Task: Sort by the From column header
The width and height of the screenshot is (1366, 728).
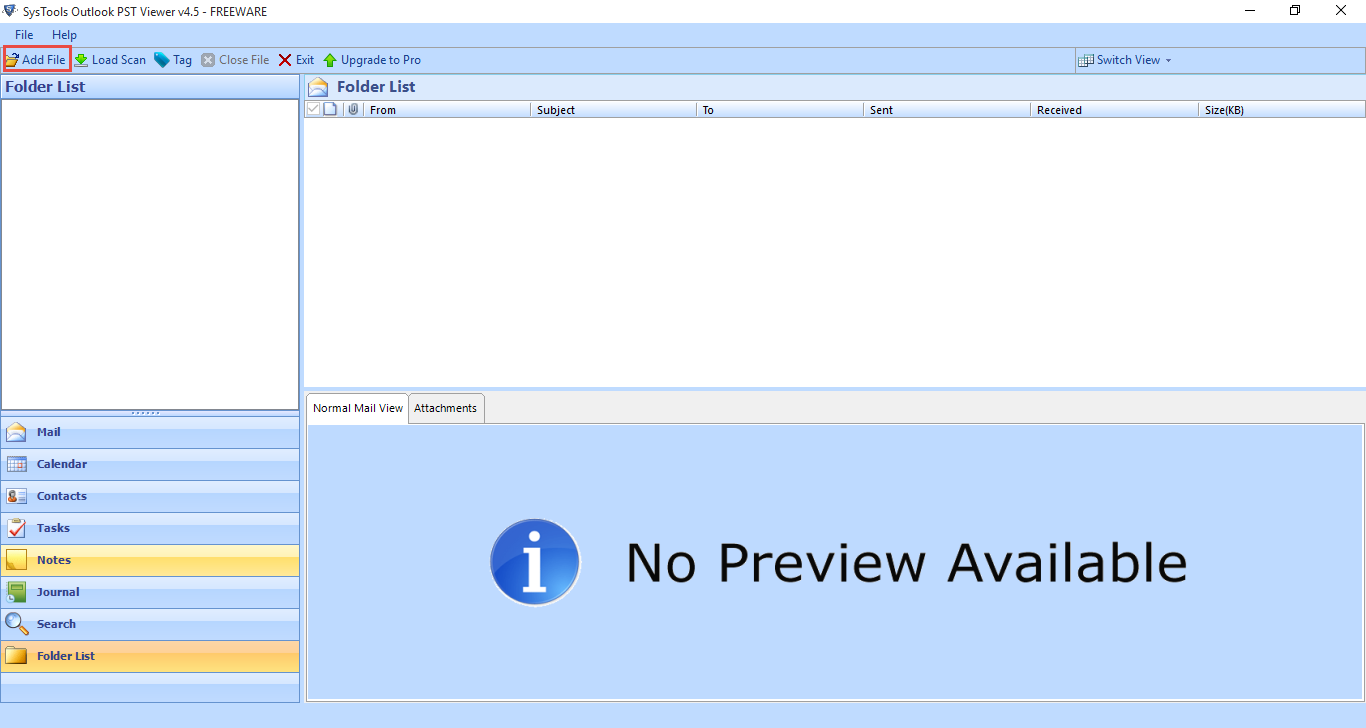Action: point(446,110)
